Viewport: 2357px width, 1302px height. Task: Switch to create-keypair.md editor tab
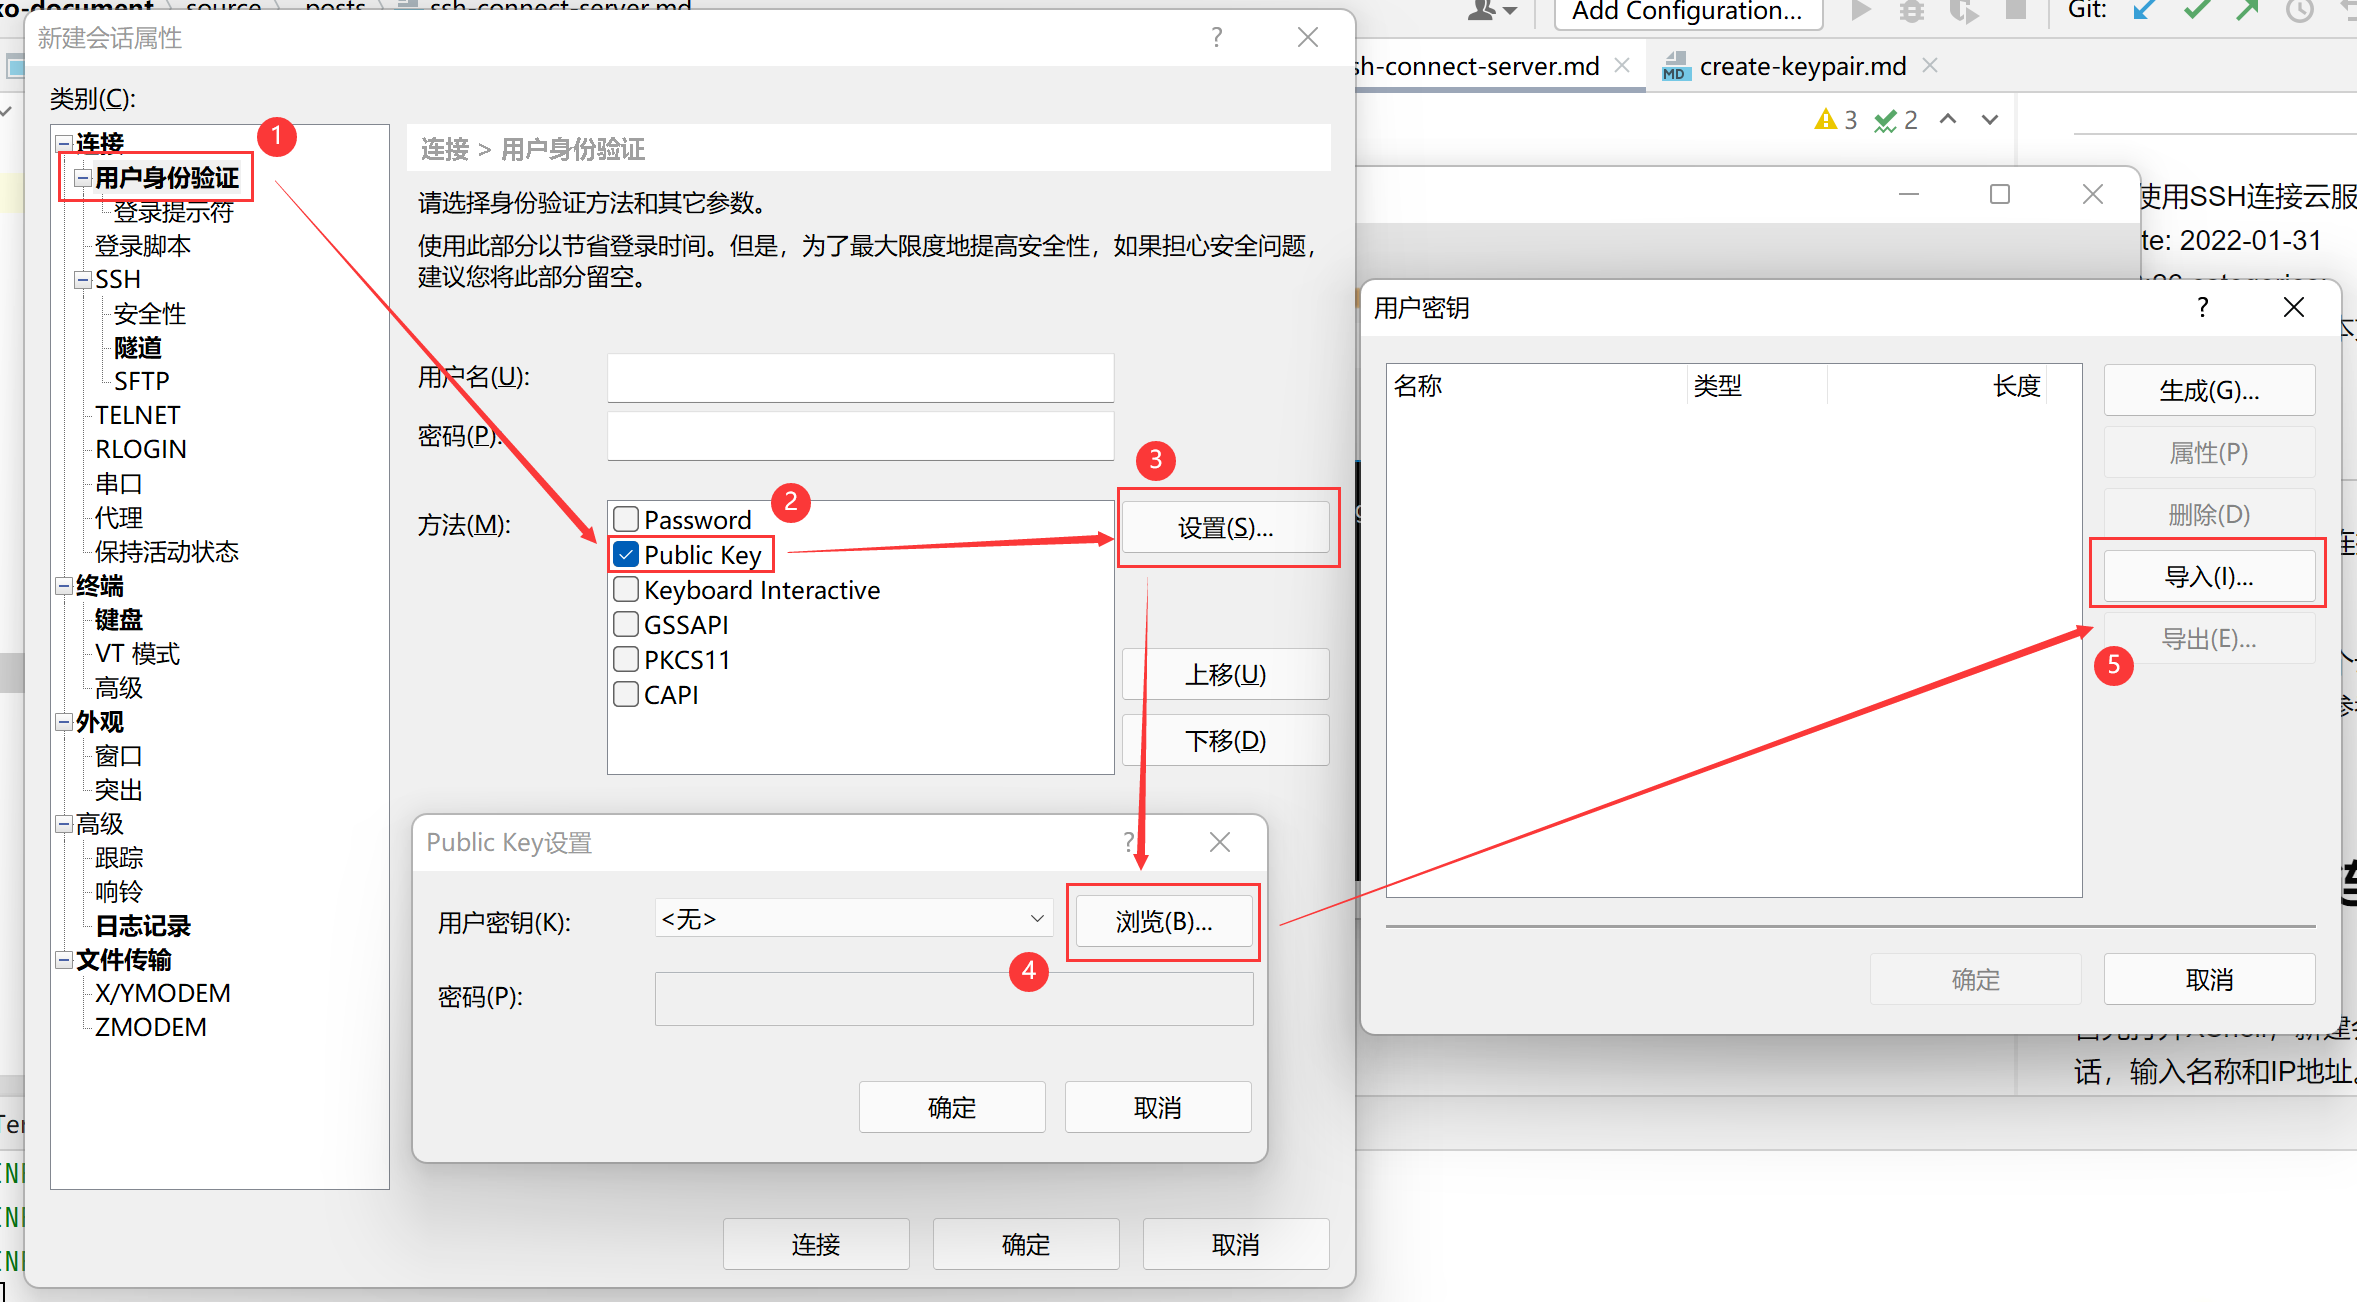(1802, 67)
